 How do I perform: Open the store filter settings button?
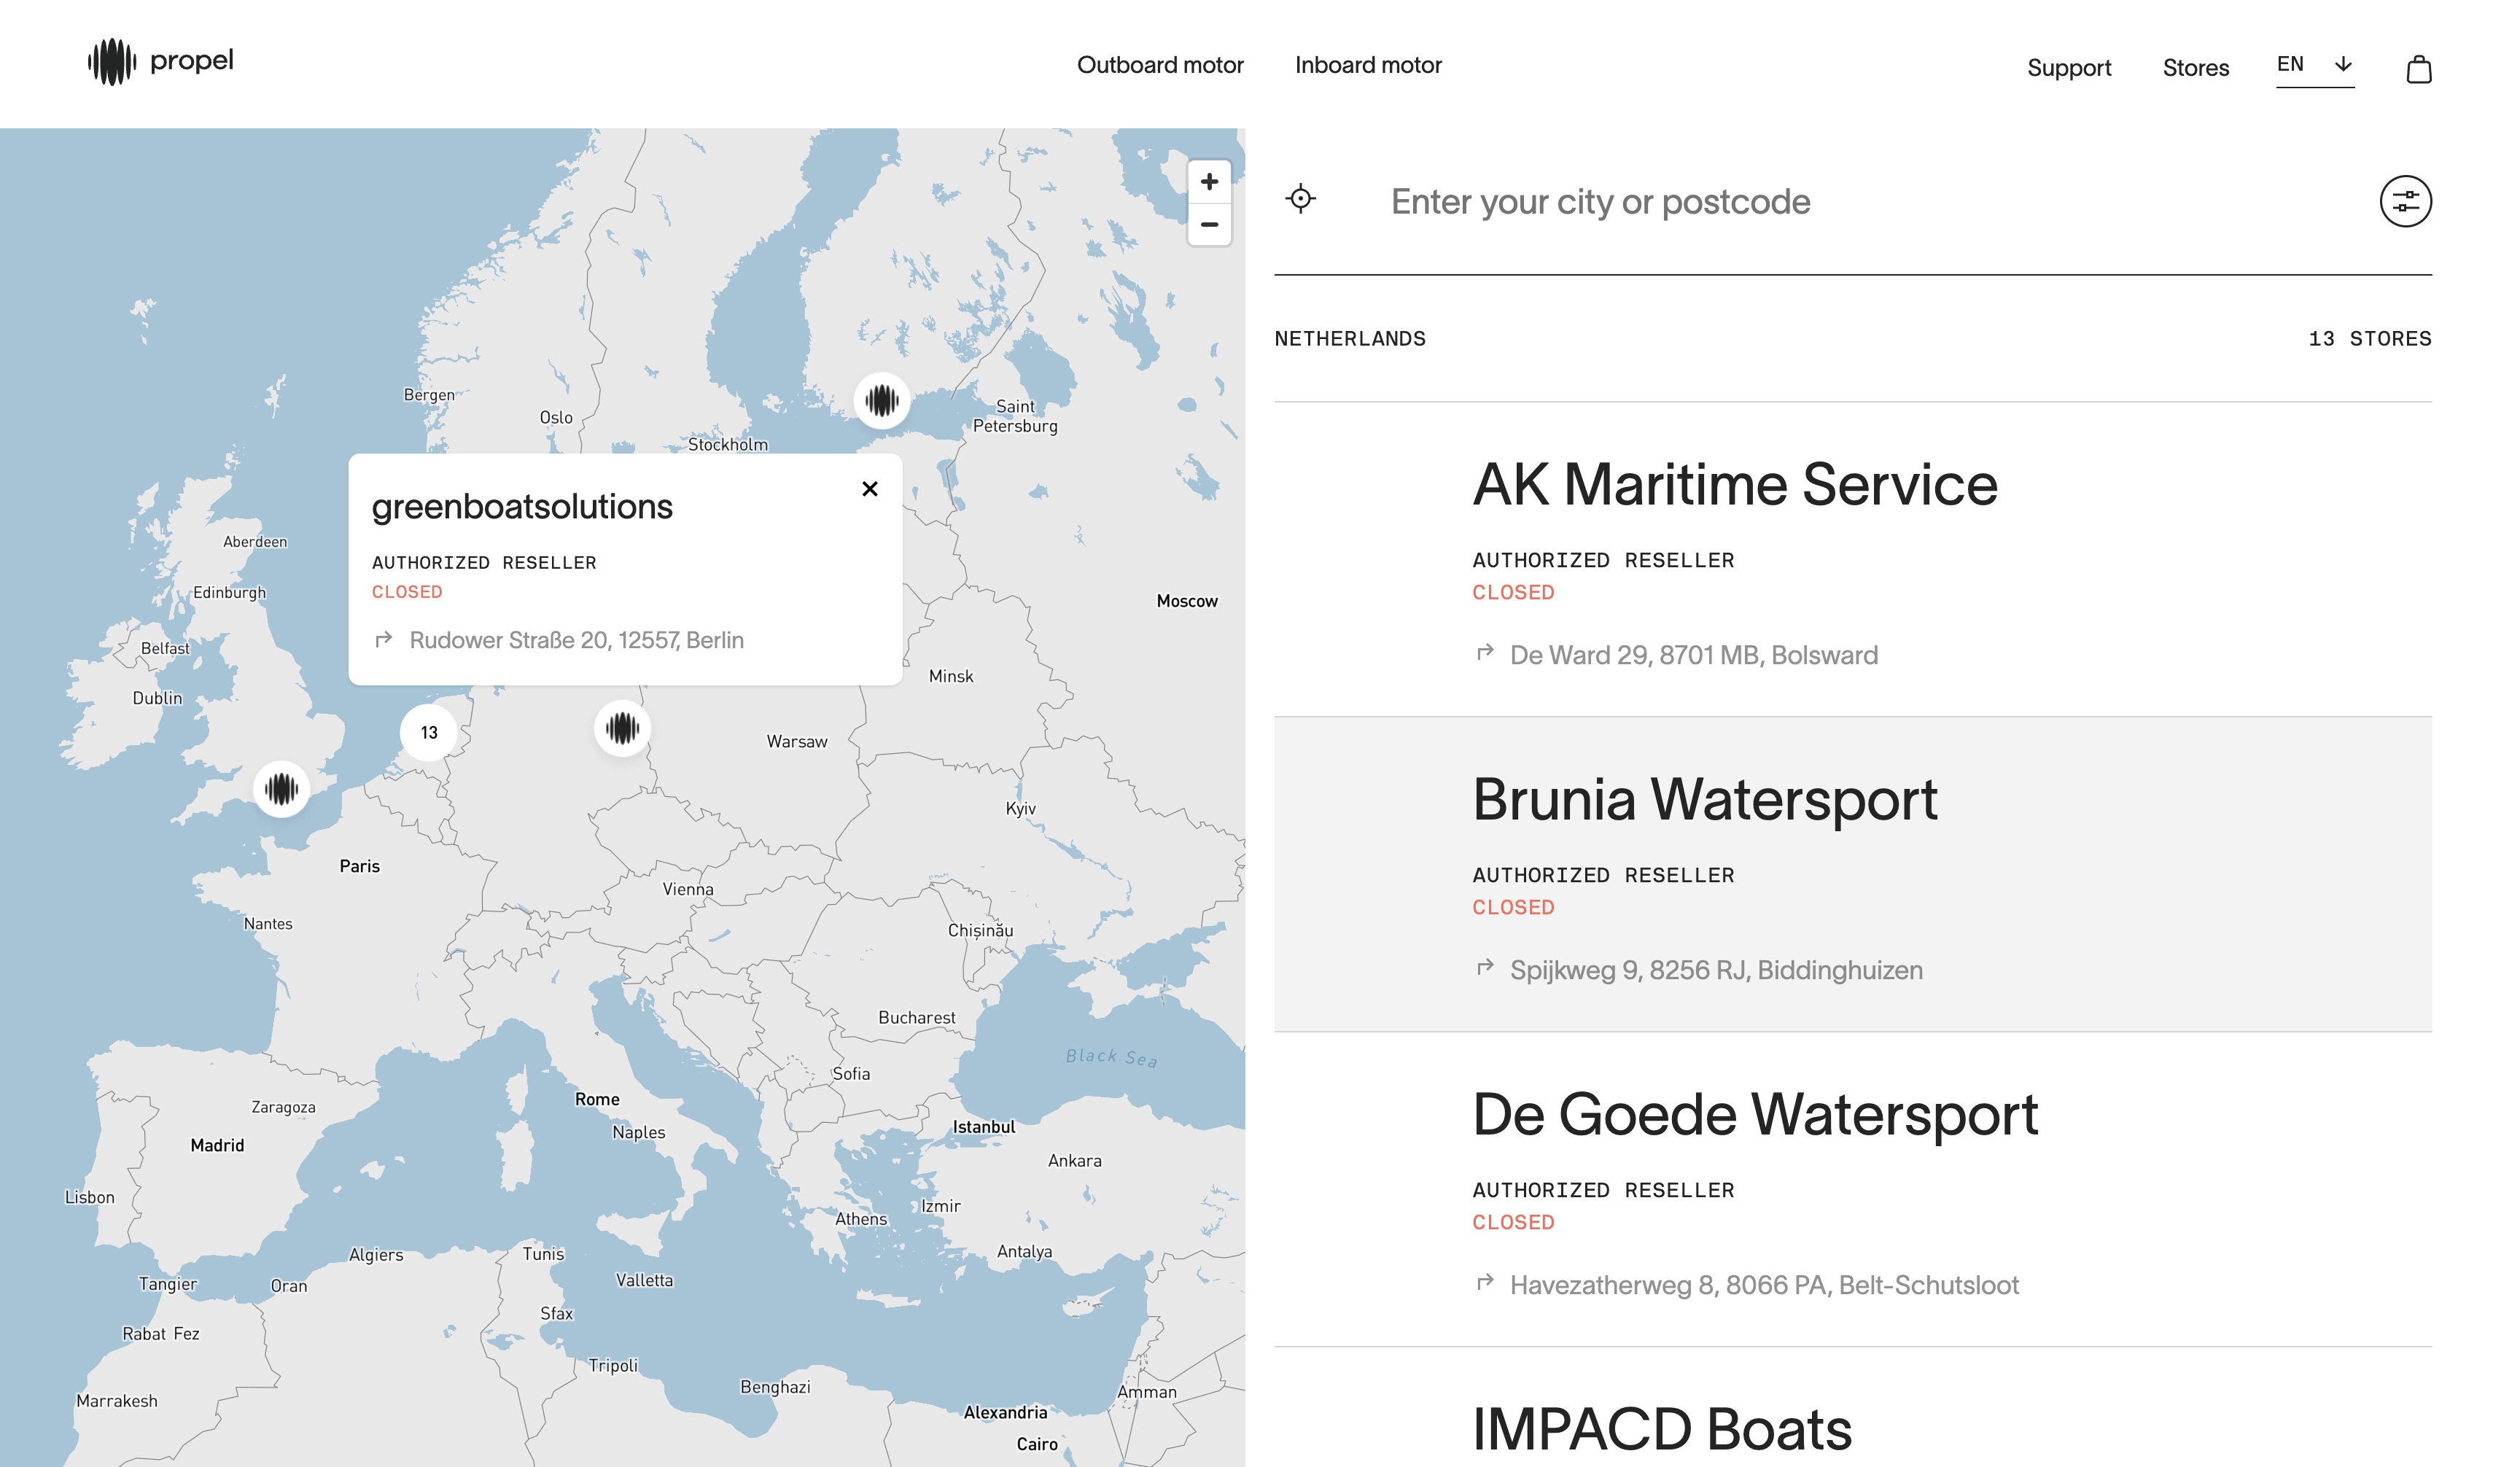tap(2405, 201)
